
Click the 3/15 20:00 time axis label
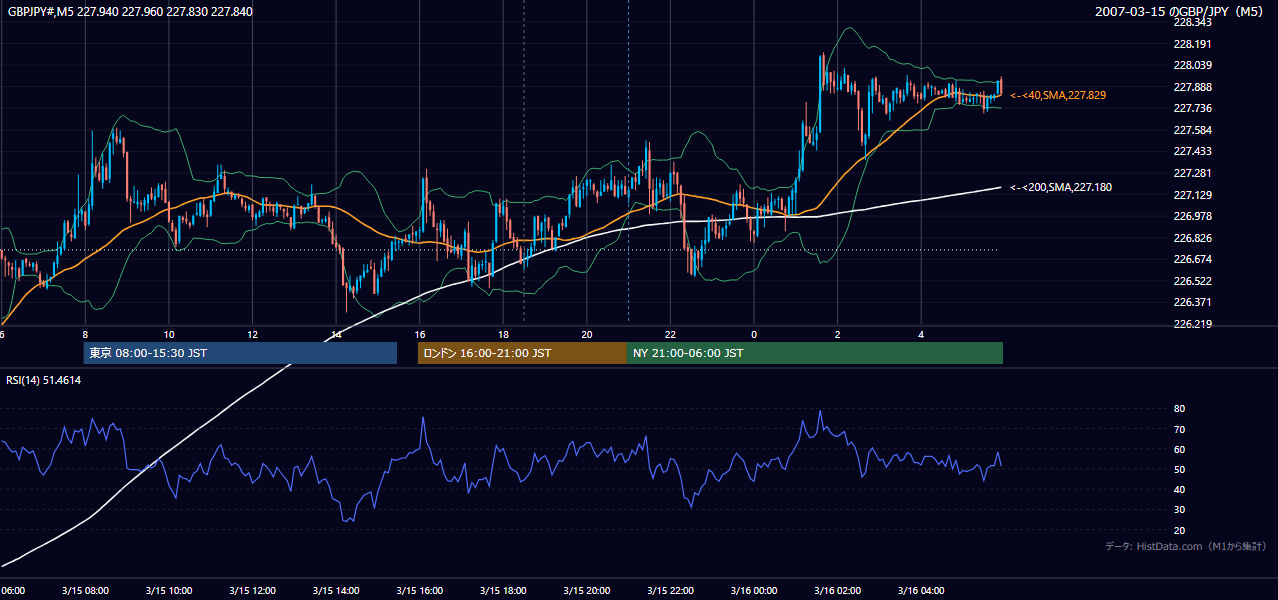click(586, 590)
